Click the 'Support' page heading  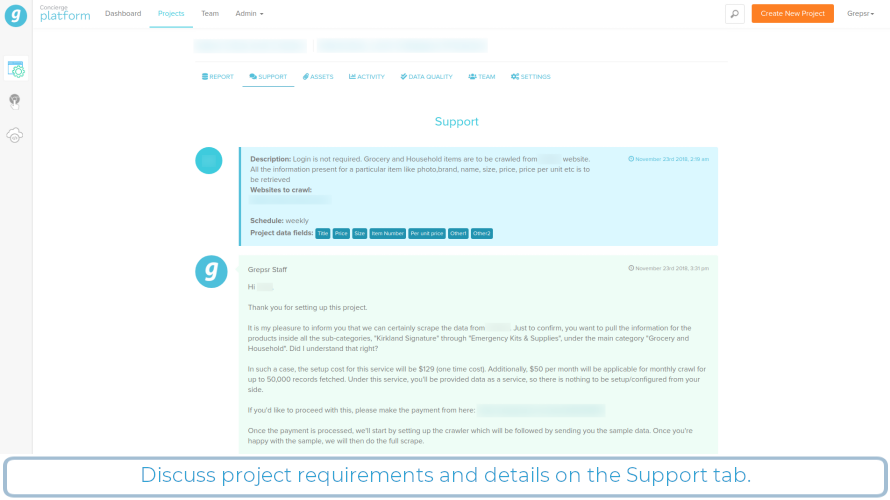[x=456, y=121]
